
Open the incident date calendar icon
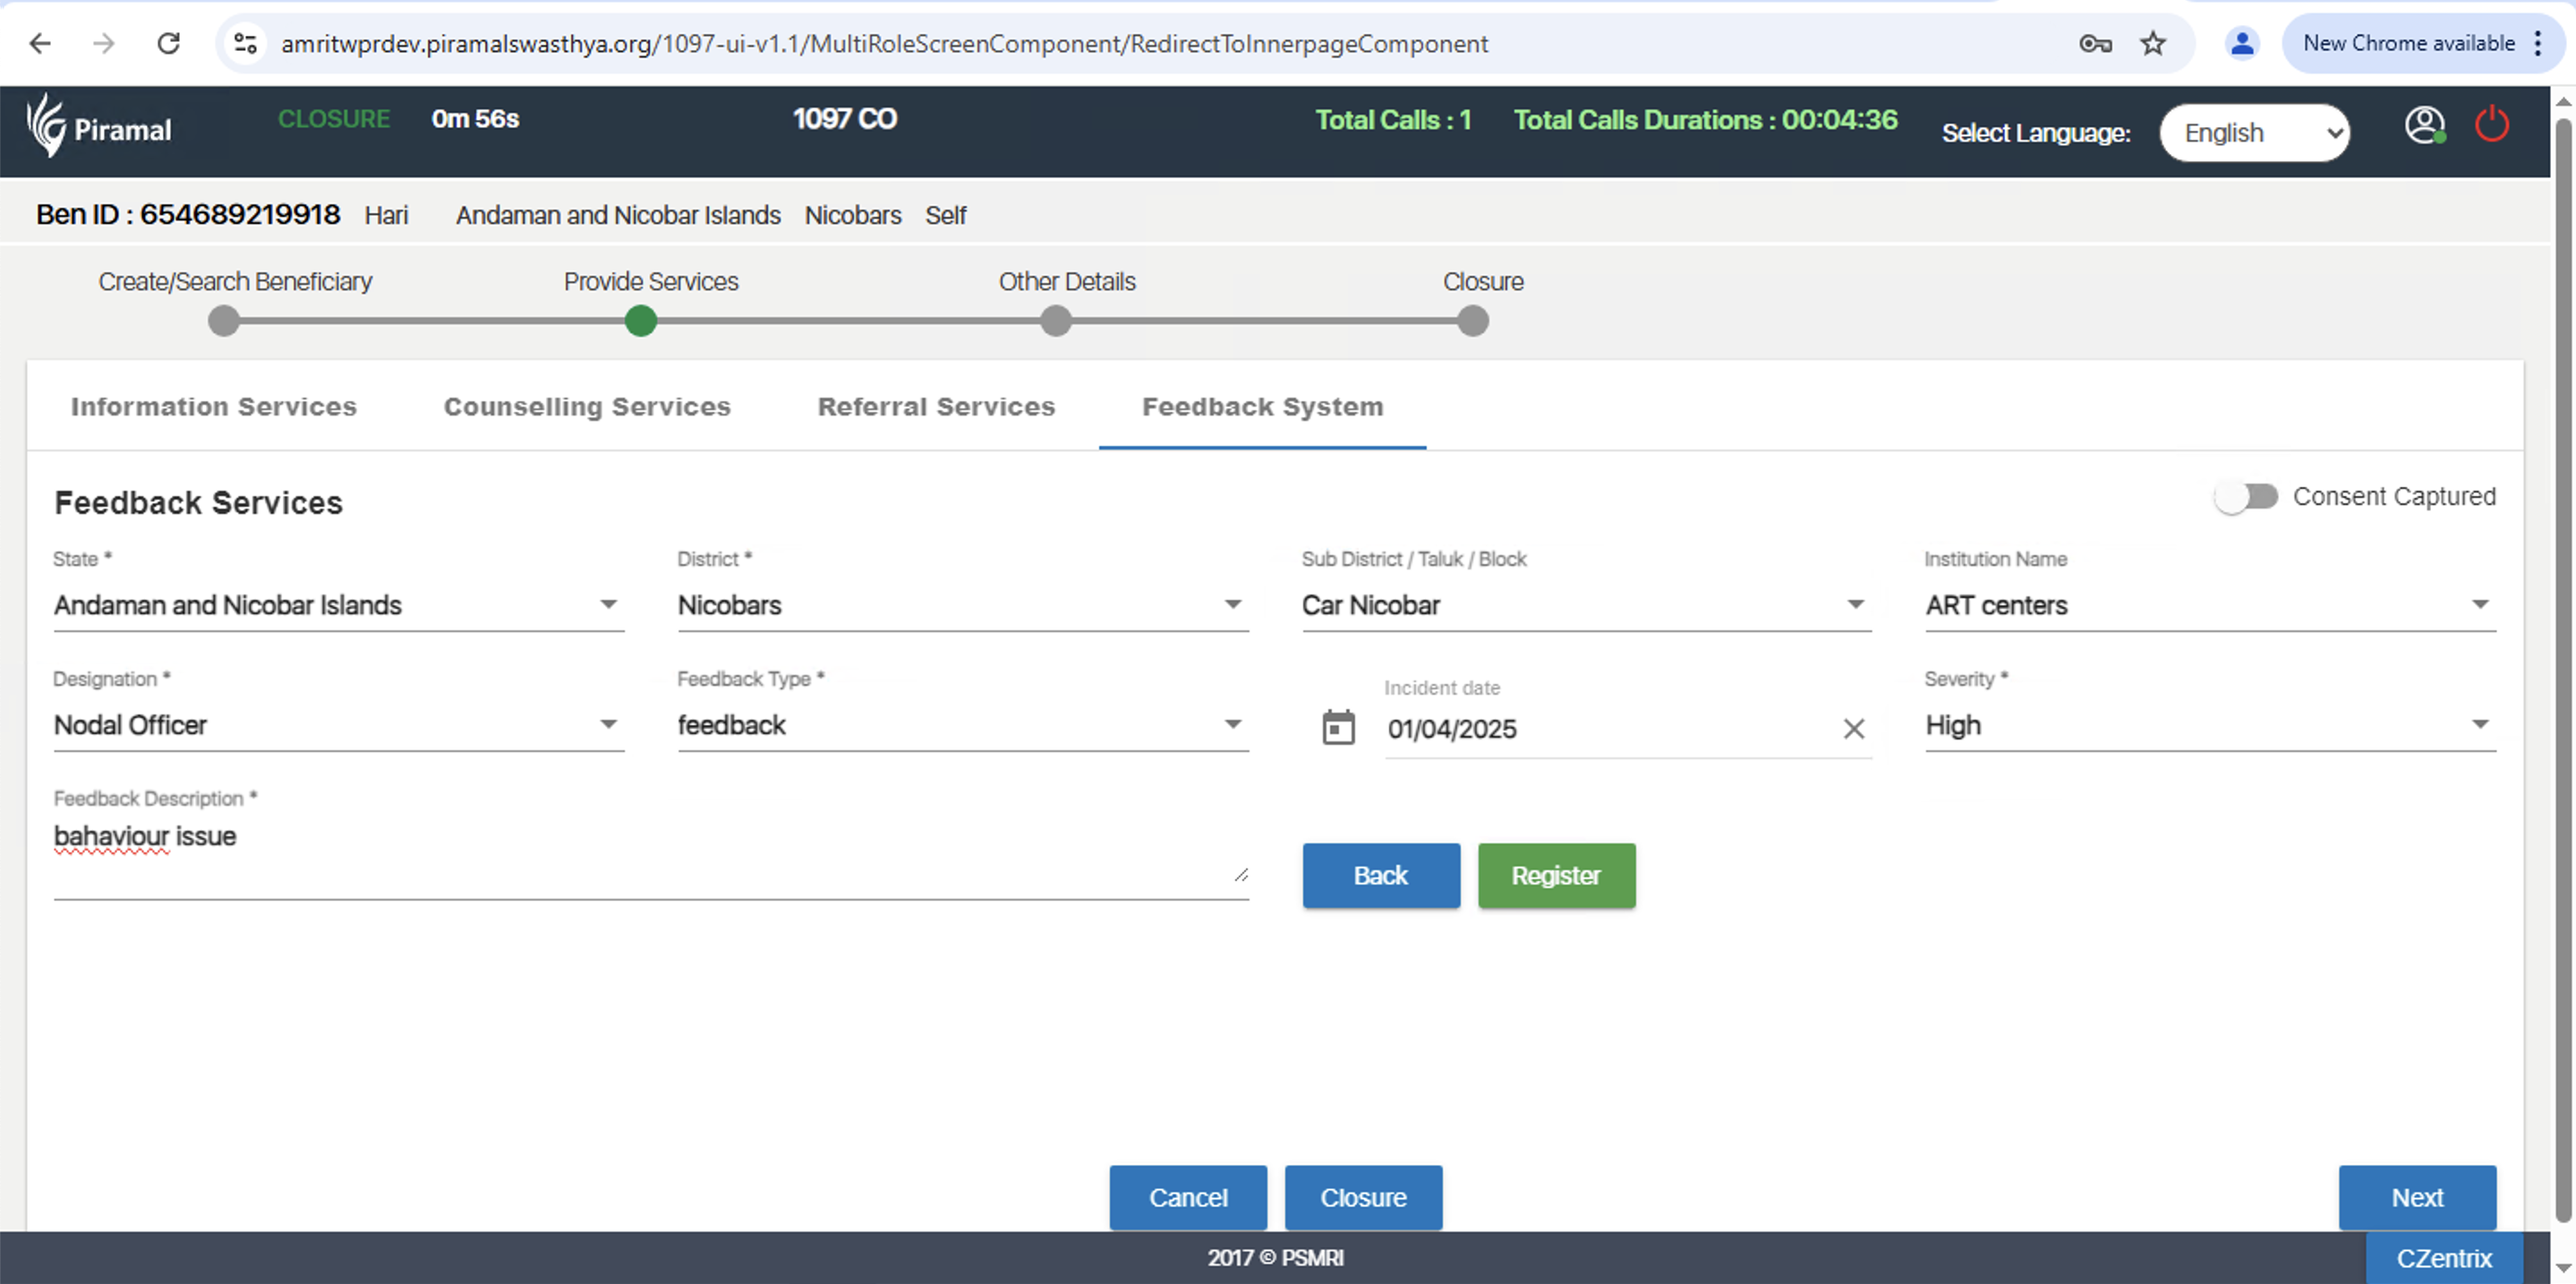tap(1338, 727)
